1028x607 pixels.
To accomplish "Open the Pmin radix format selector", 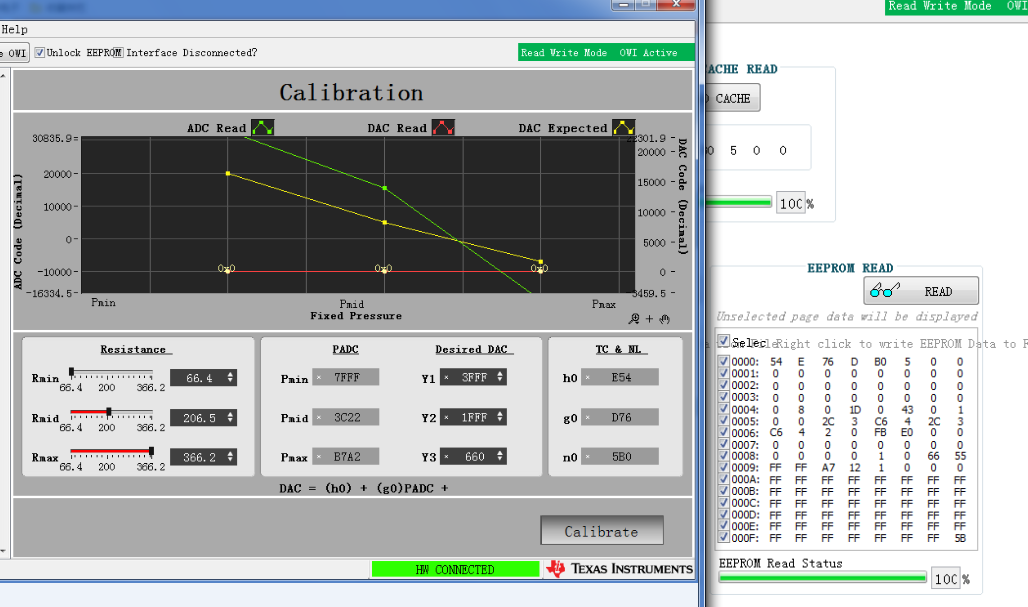I will click(x=319, y=378).
